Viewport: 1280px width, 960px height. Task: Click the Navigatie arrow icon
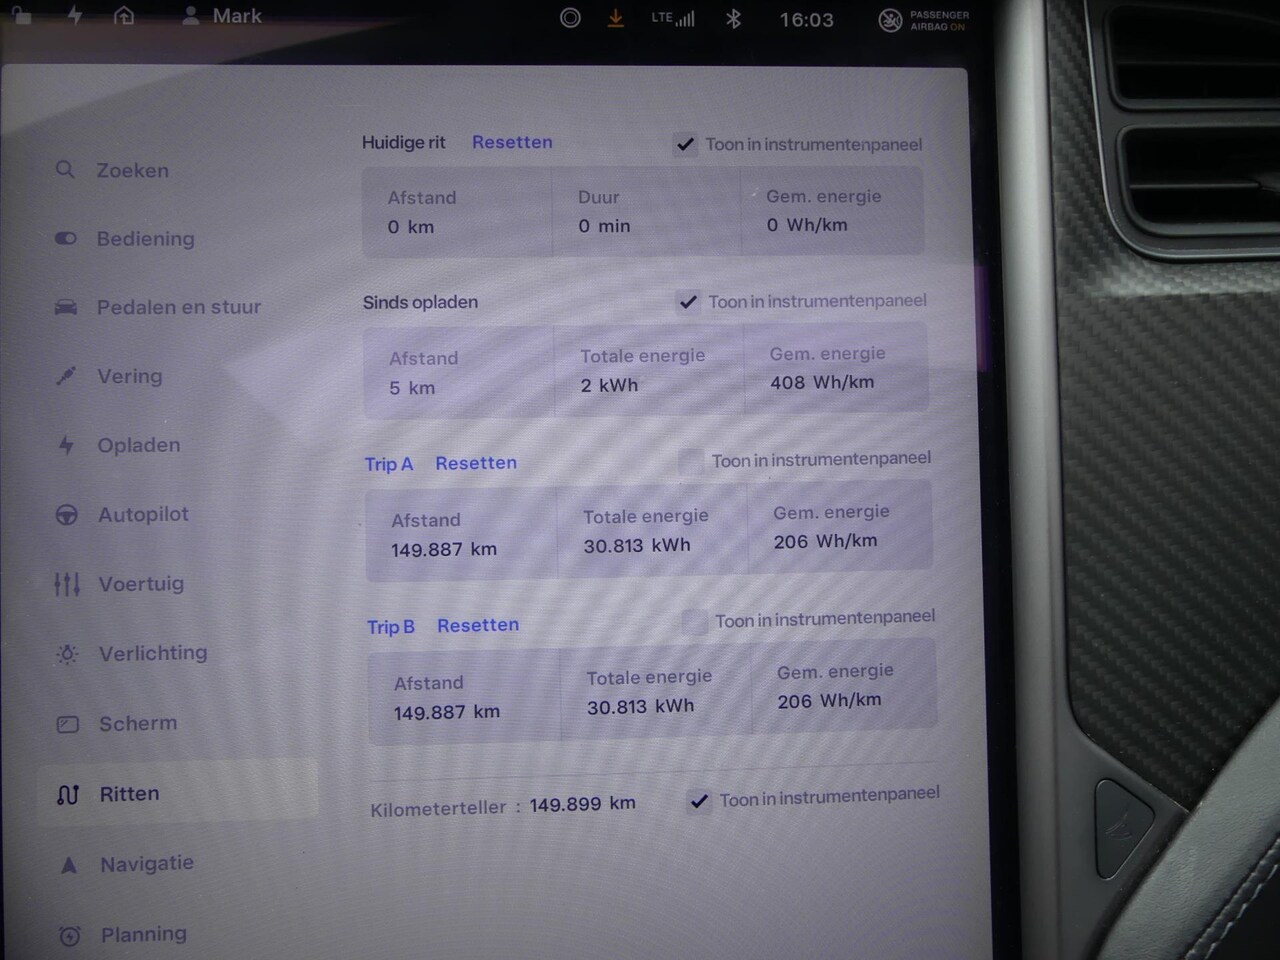[x=69, y=865]
